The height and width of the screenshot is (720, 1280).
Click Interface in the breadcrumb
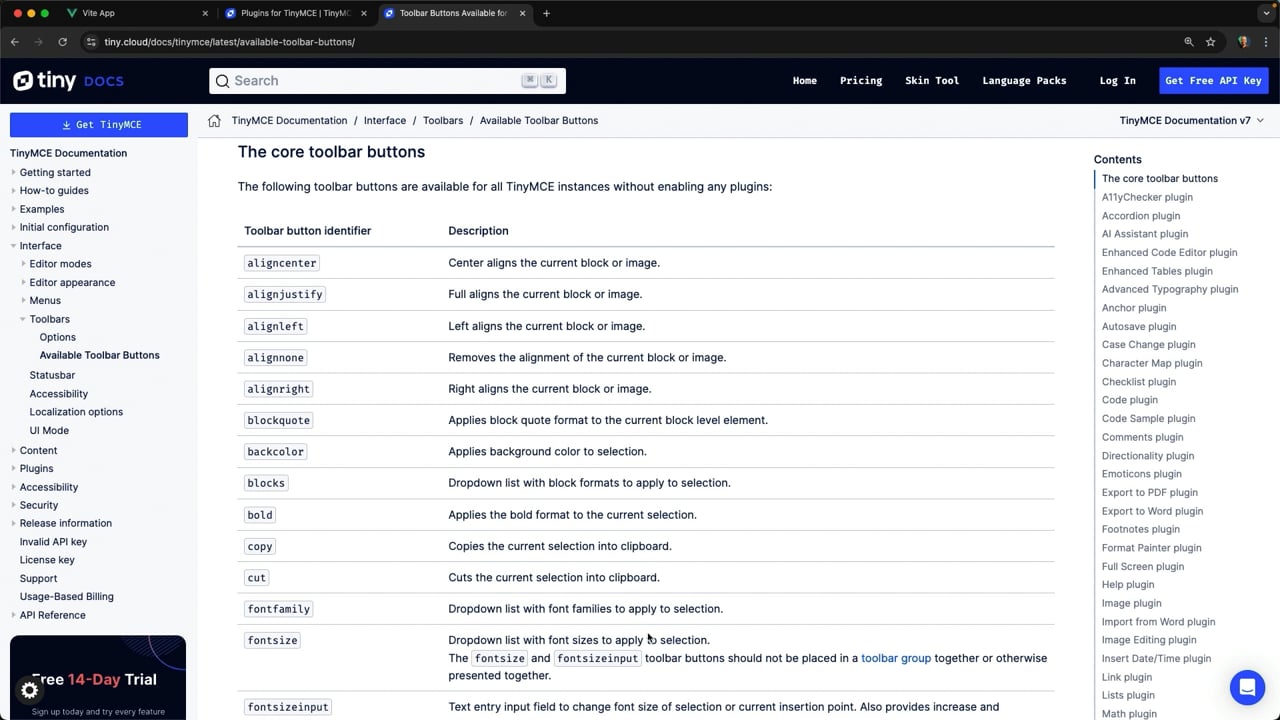click(385, 121)
